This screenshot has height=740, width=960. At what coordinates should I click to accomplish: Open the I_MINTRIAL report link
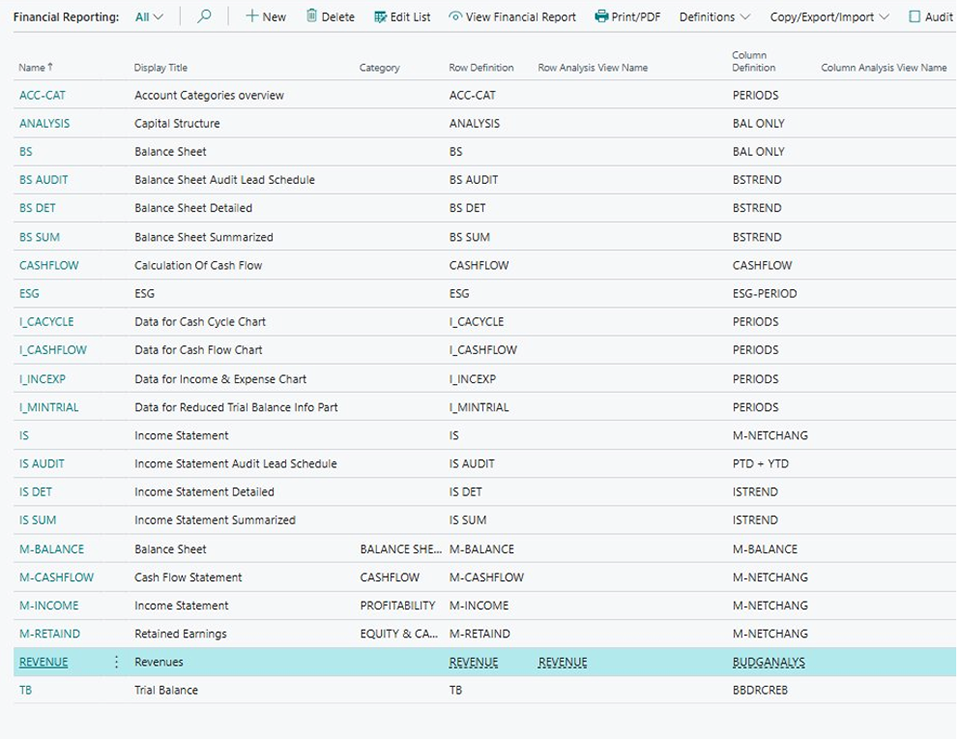click(x=49, y=408)
